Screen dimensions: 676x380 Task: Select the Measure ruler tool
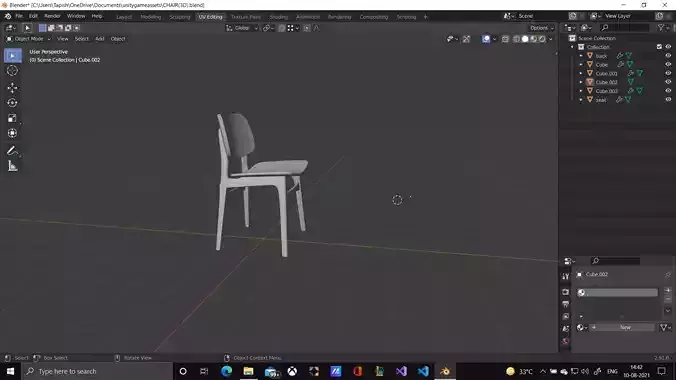tap(13, 166)
